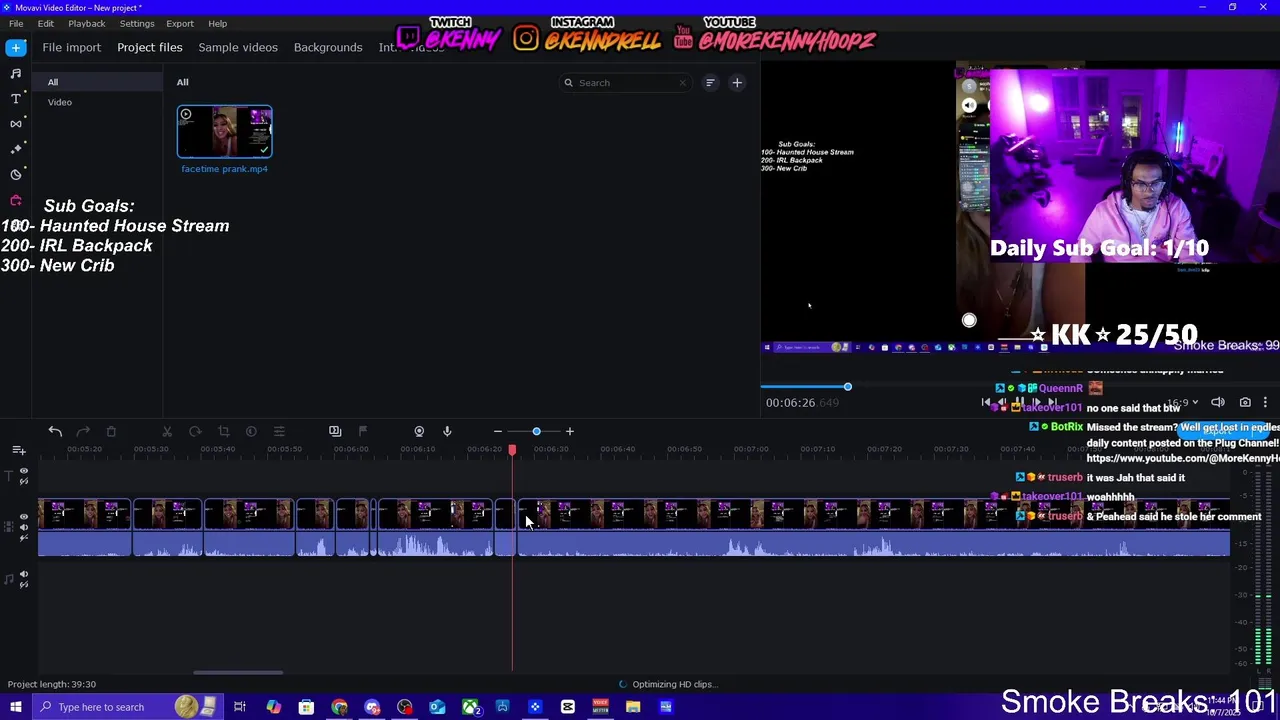Open the 16:9 aspect ratio dropdown
1280x720 pixels.
pyautogui.click(x=1184, y=402)
